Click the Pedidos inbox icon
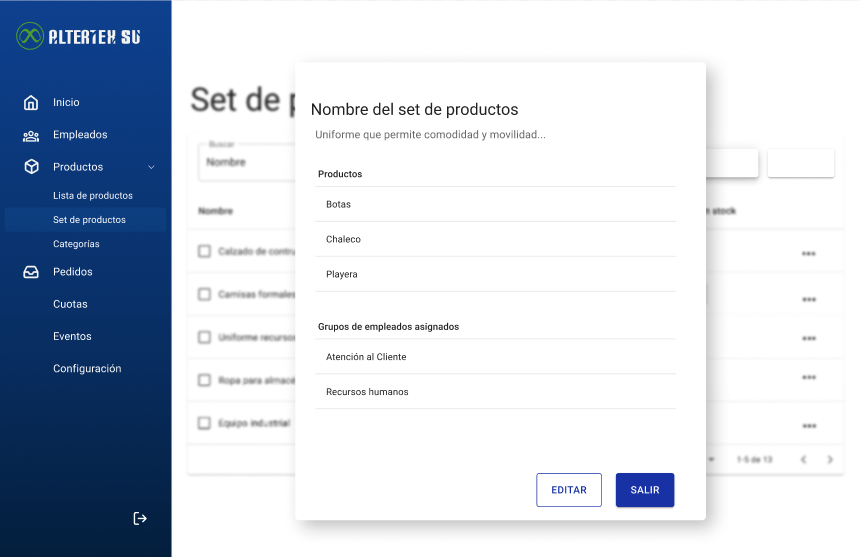The image size is (860, 557). [x=31, y=272]
